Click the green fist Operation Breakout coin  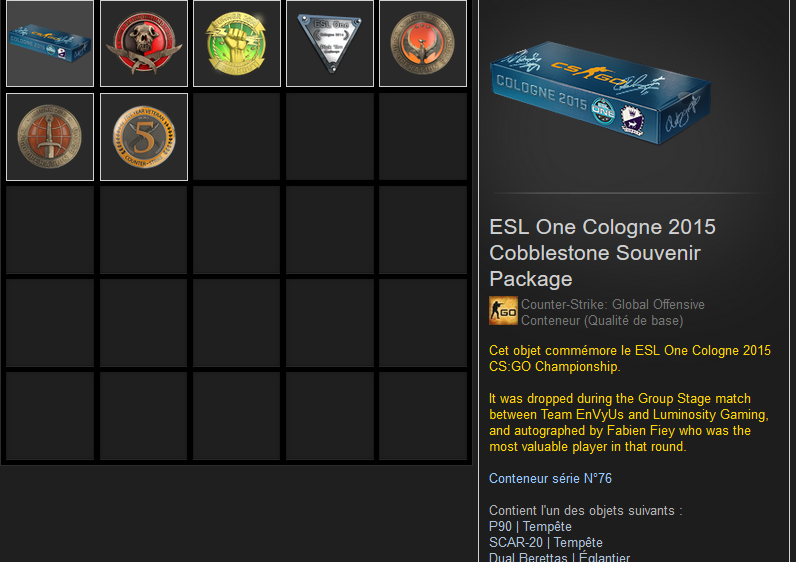[x=237, y=44]
